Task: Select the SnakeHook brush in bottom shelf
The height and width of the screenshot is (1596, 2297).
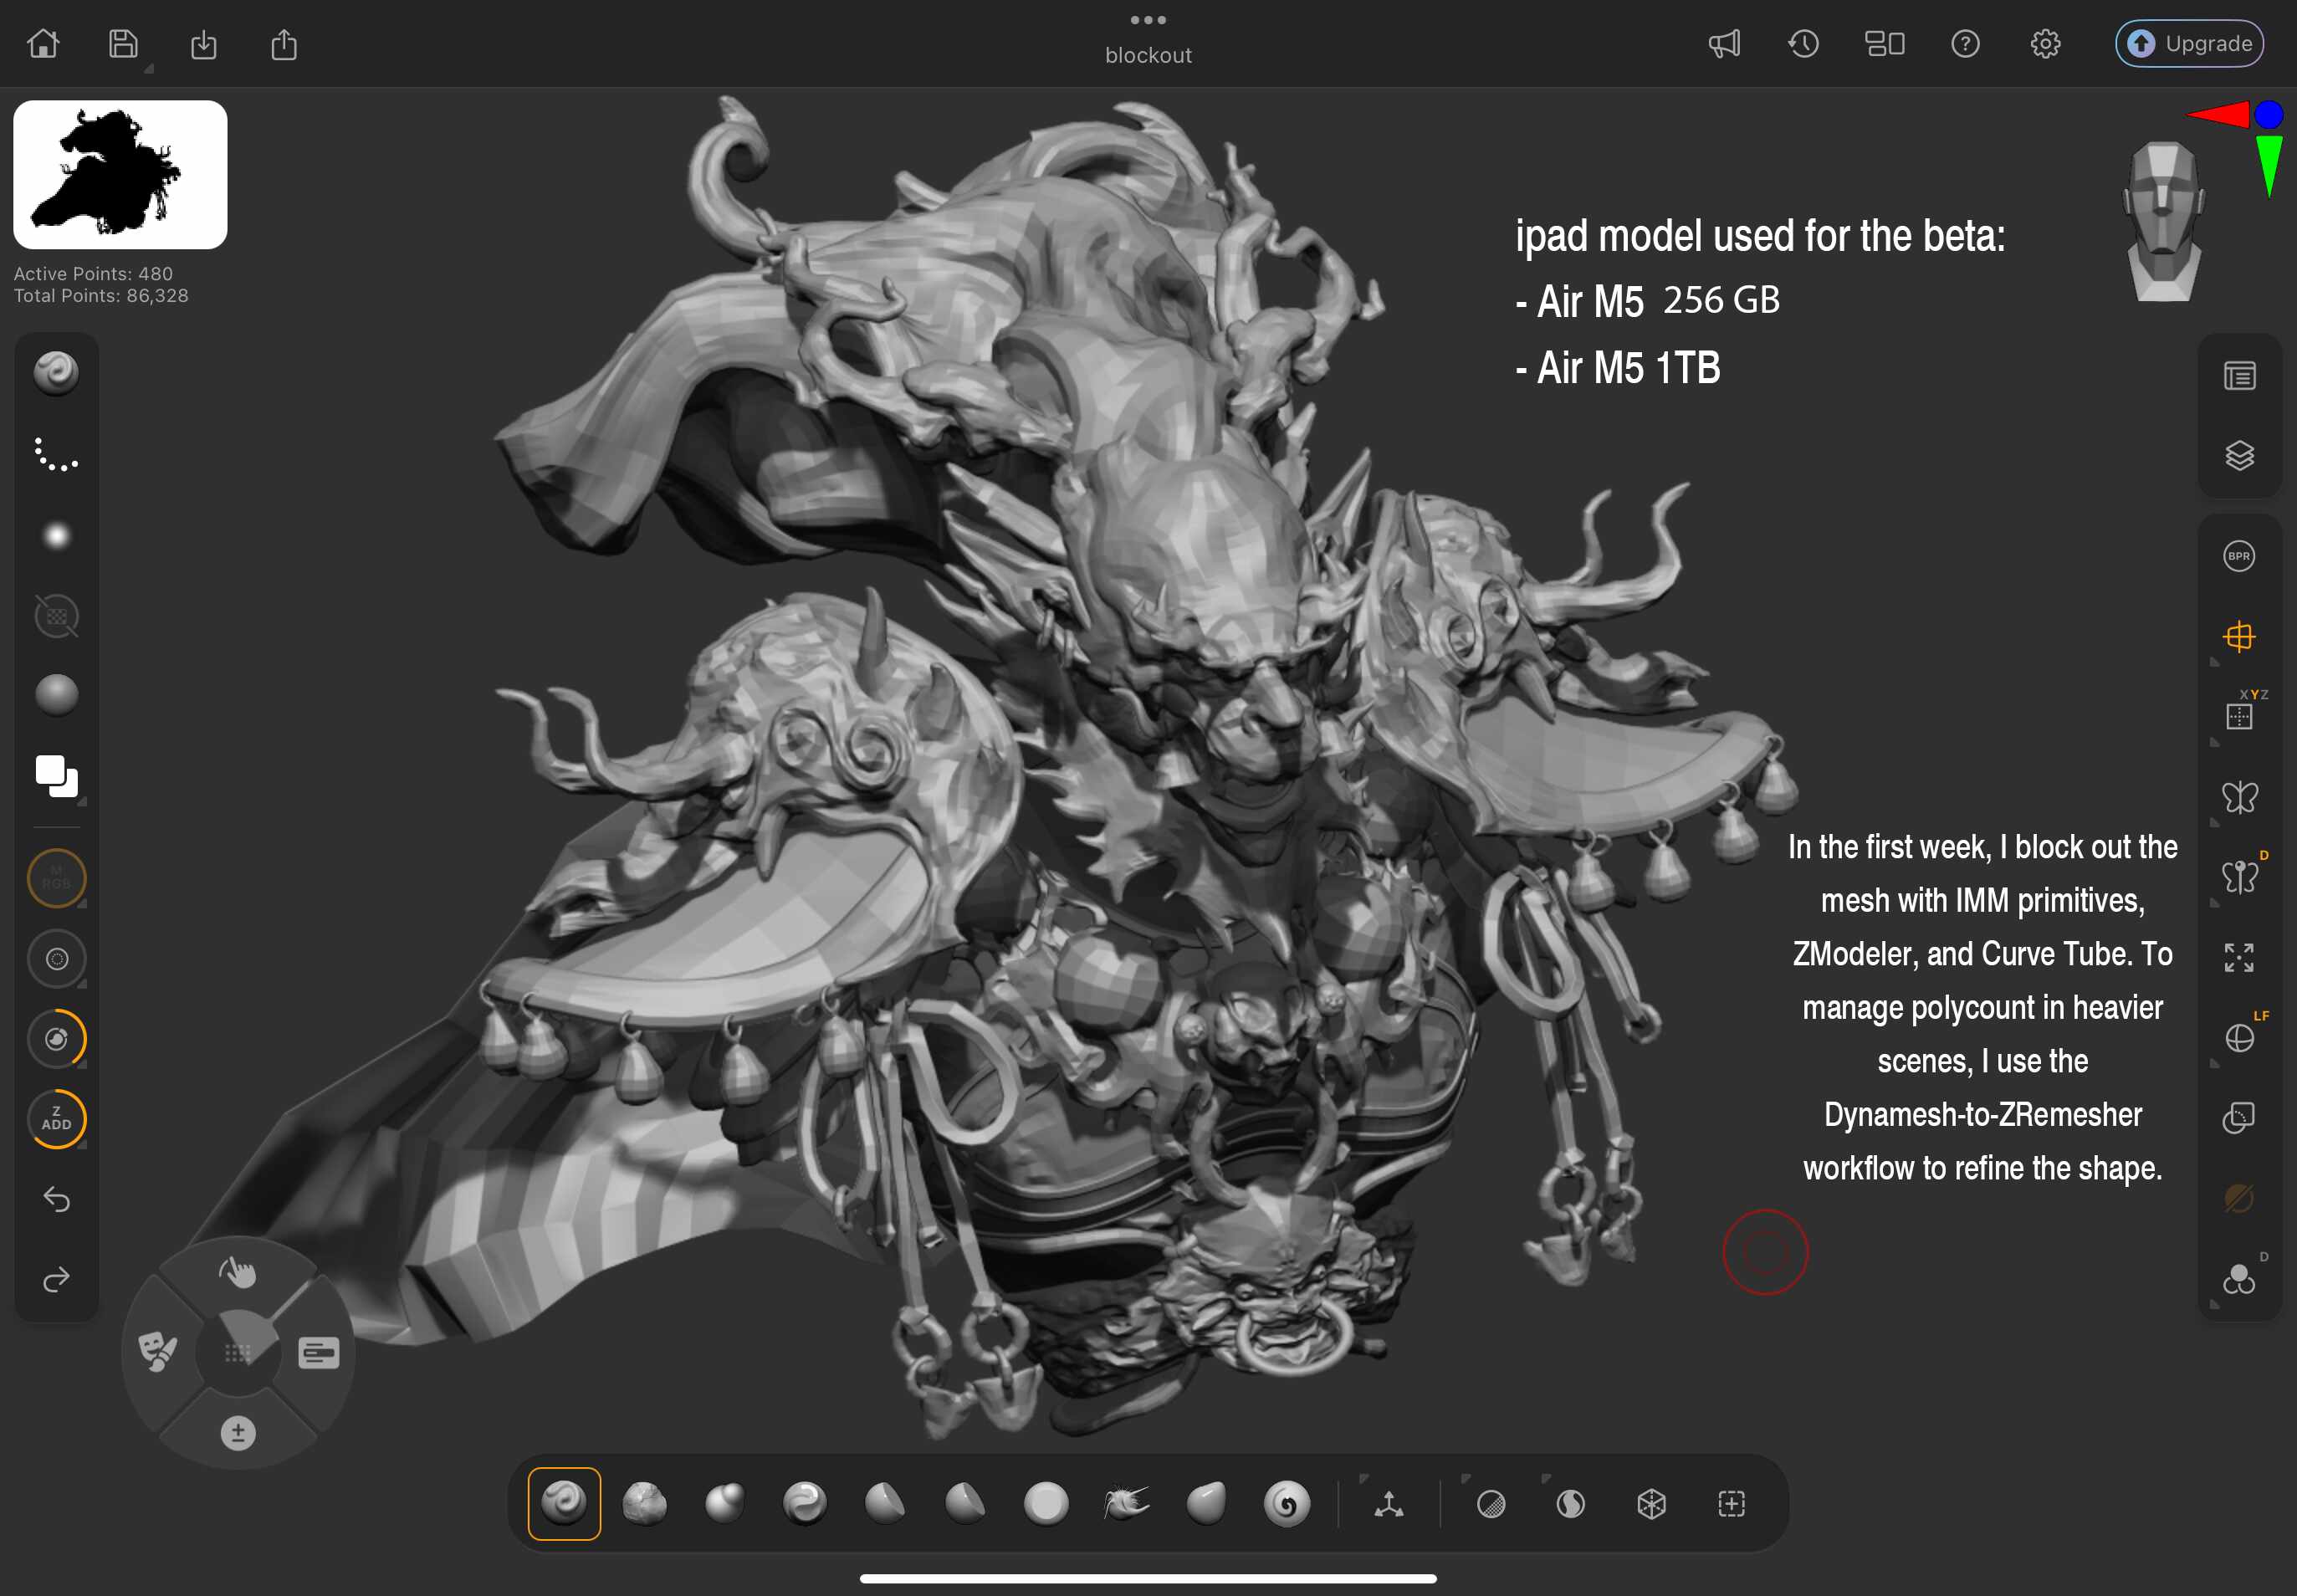Action: [x=1126, y=1503]
